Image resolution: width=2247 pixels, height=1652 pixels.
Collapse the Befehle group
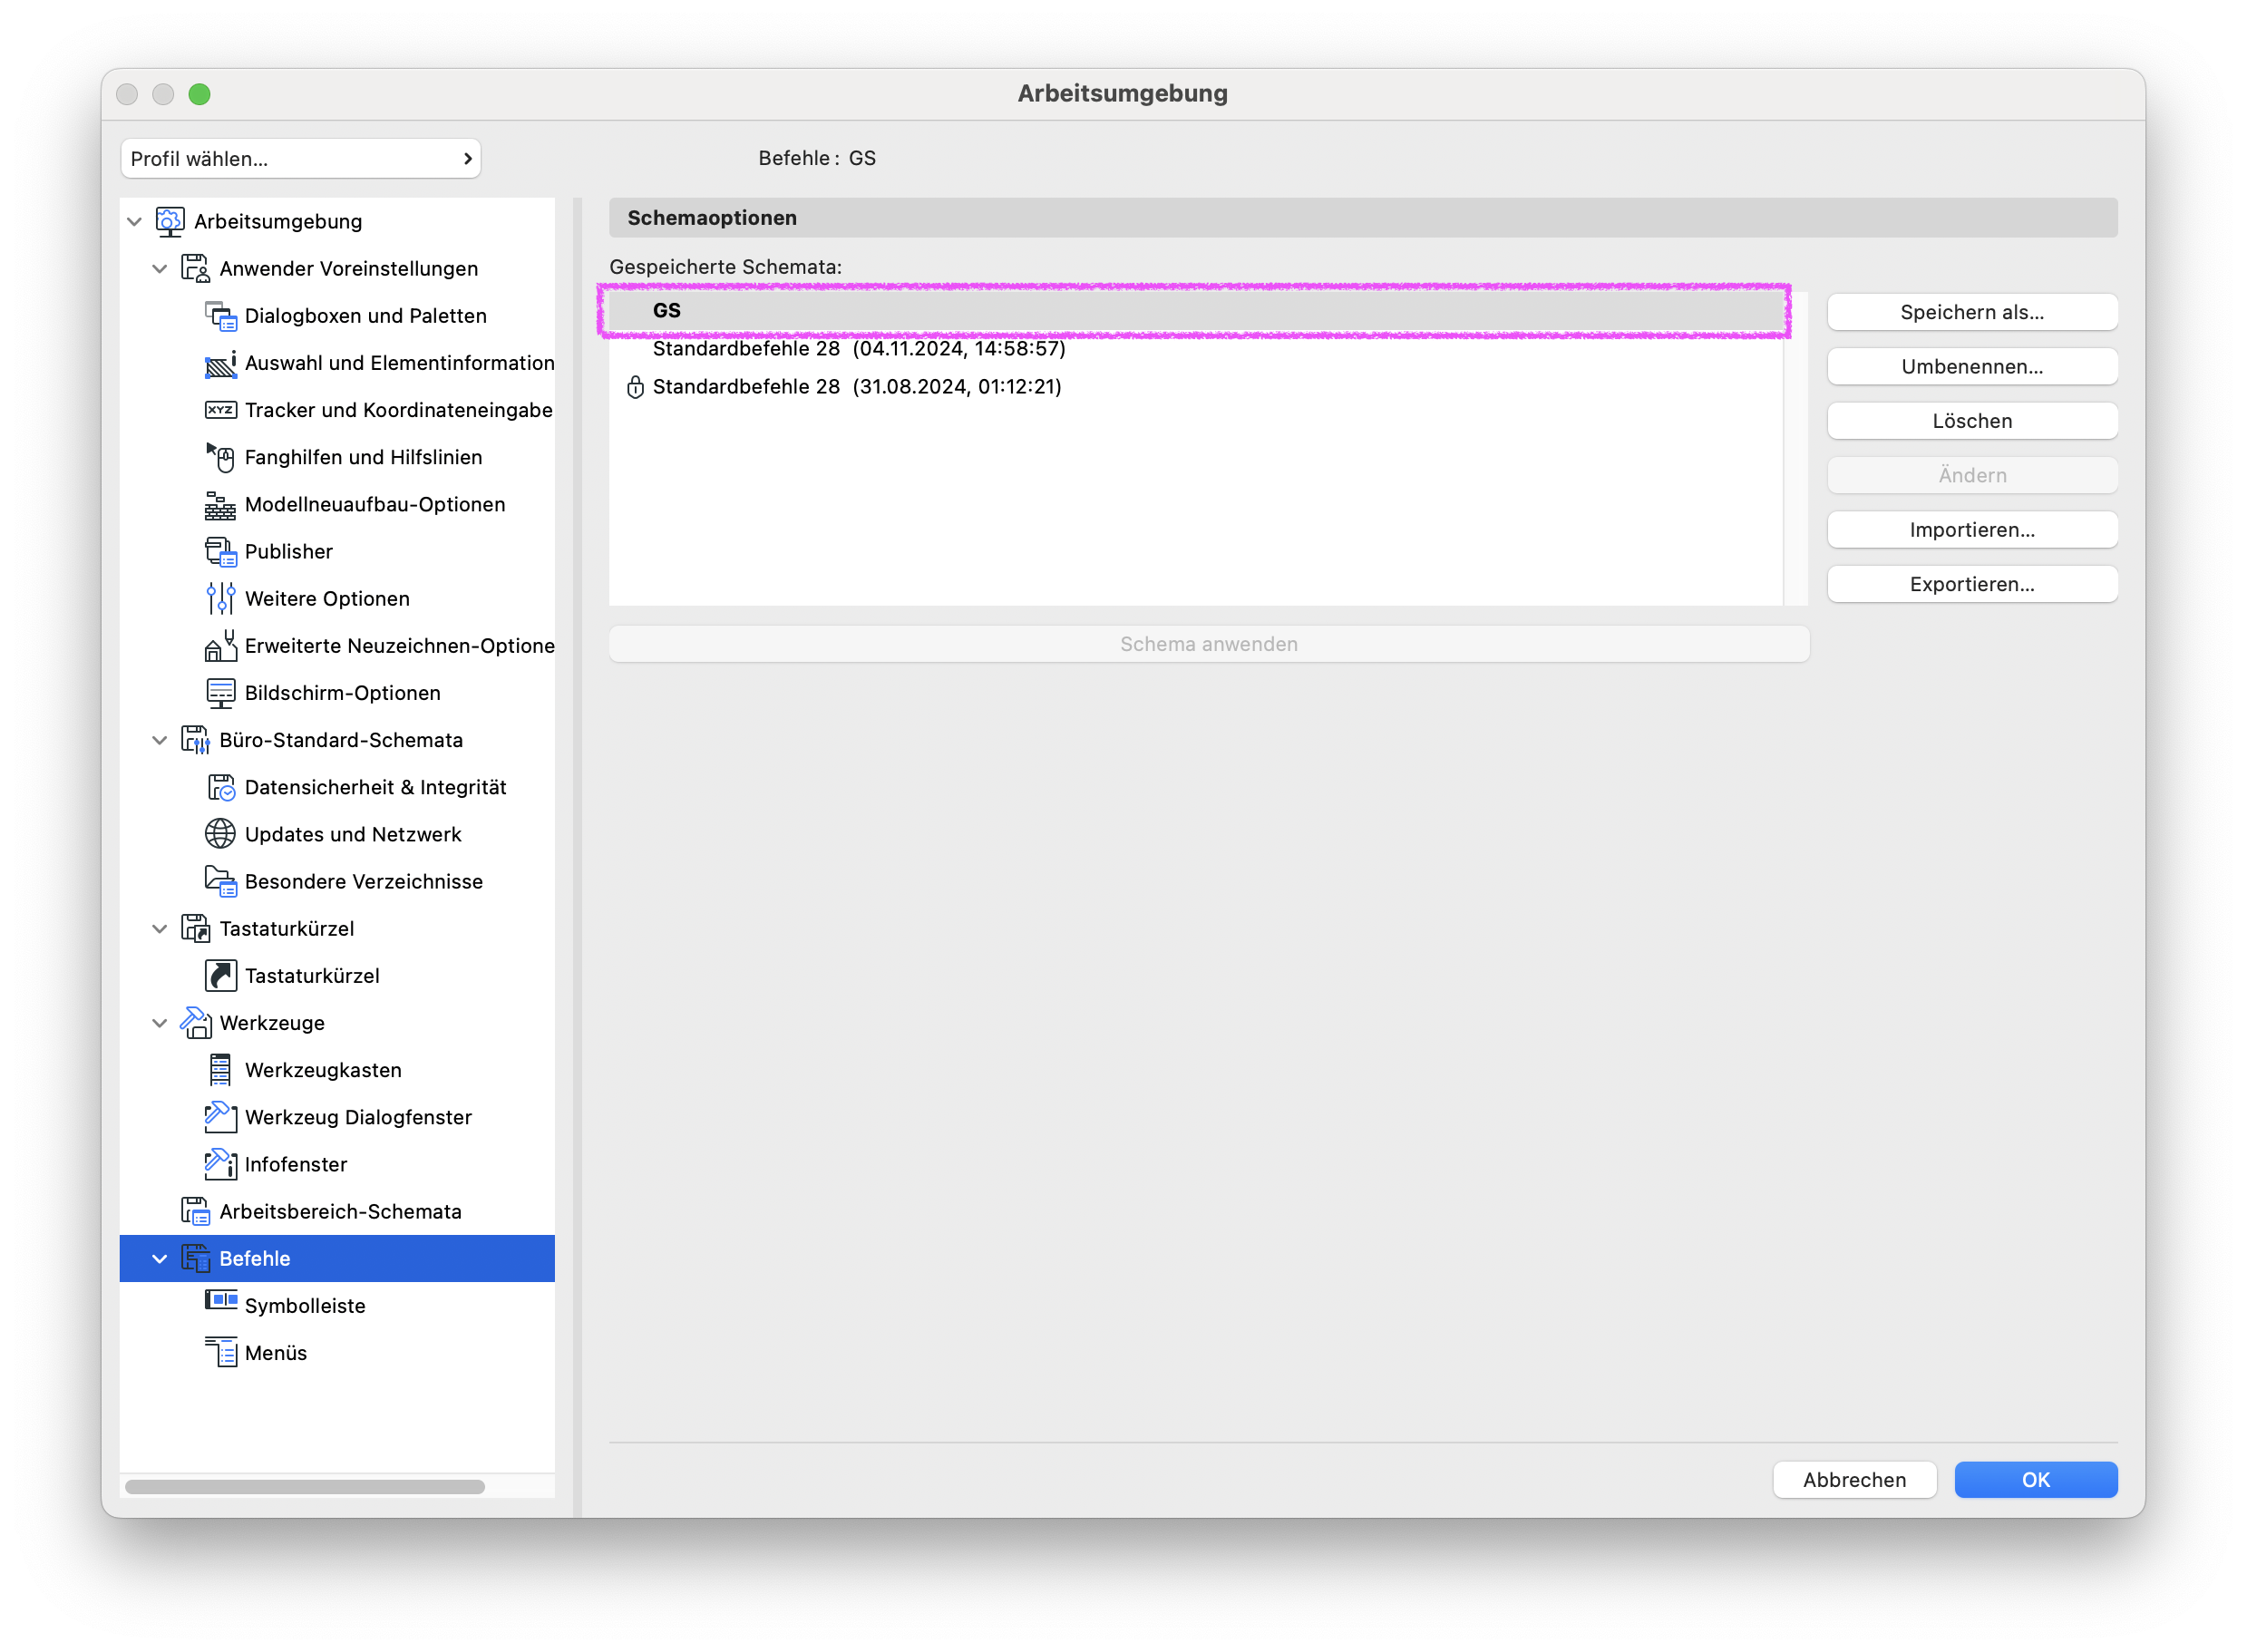(159, 1258)
